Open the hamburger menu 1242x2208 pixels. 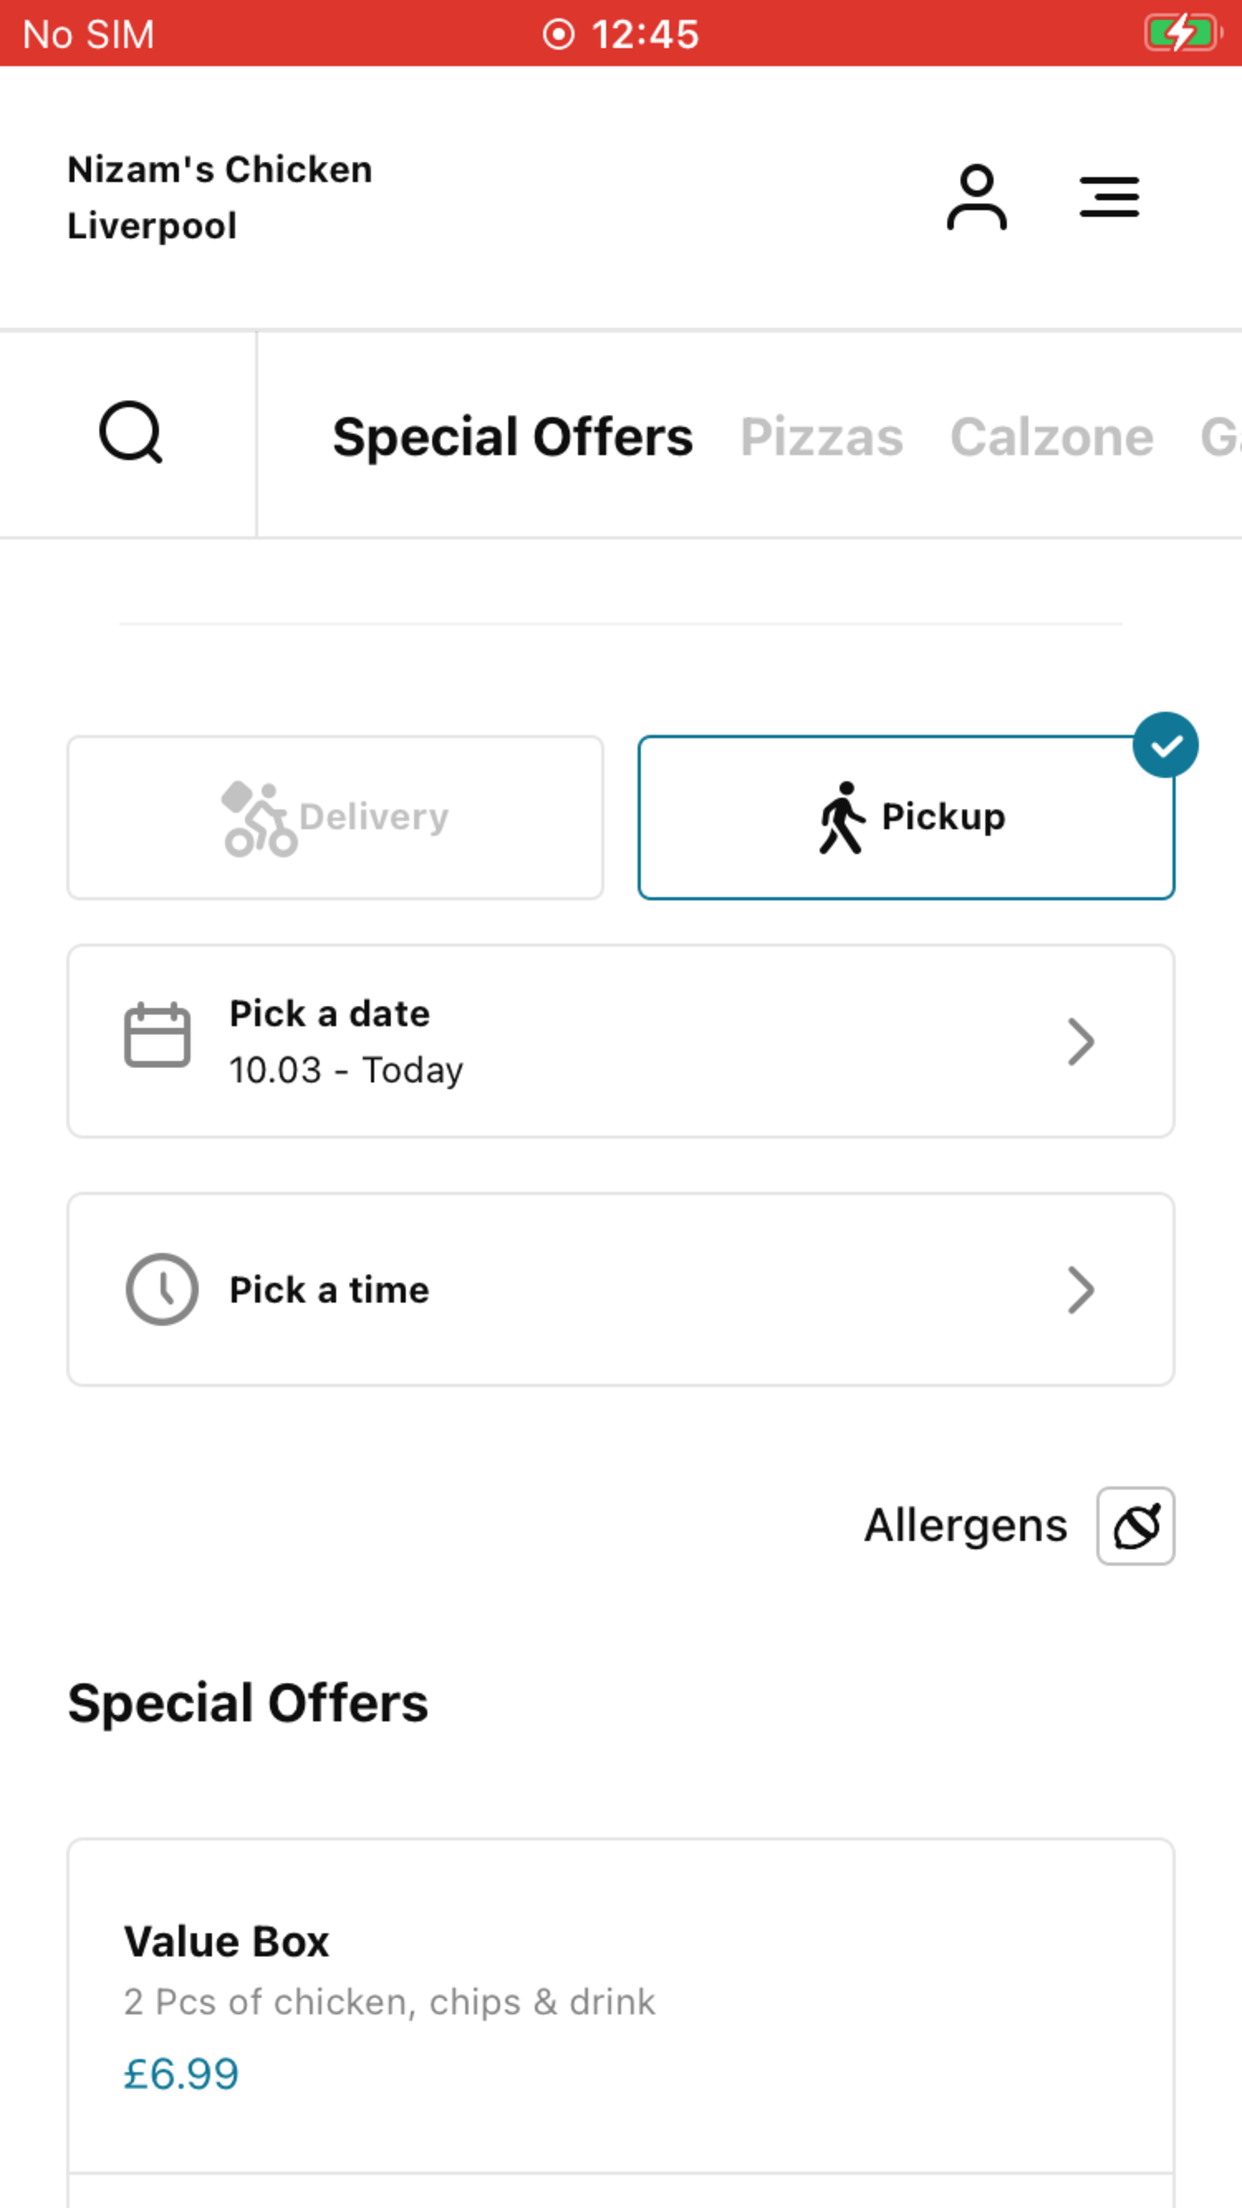tap(1109, 197)
